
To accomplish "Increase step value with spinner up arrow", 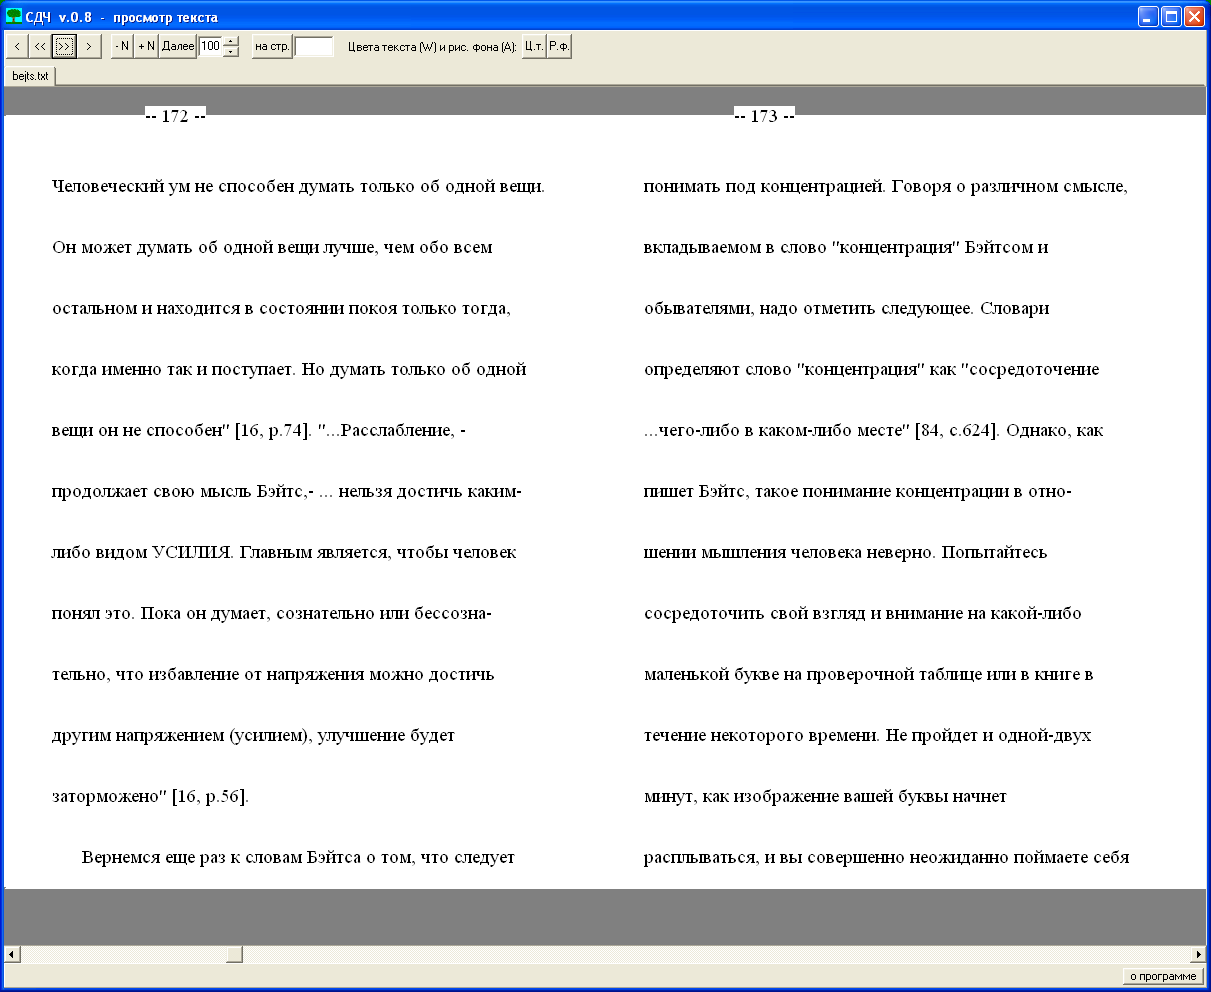I will click(232, 41).
